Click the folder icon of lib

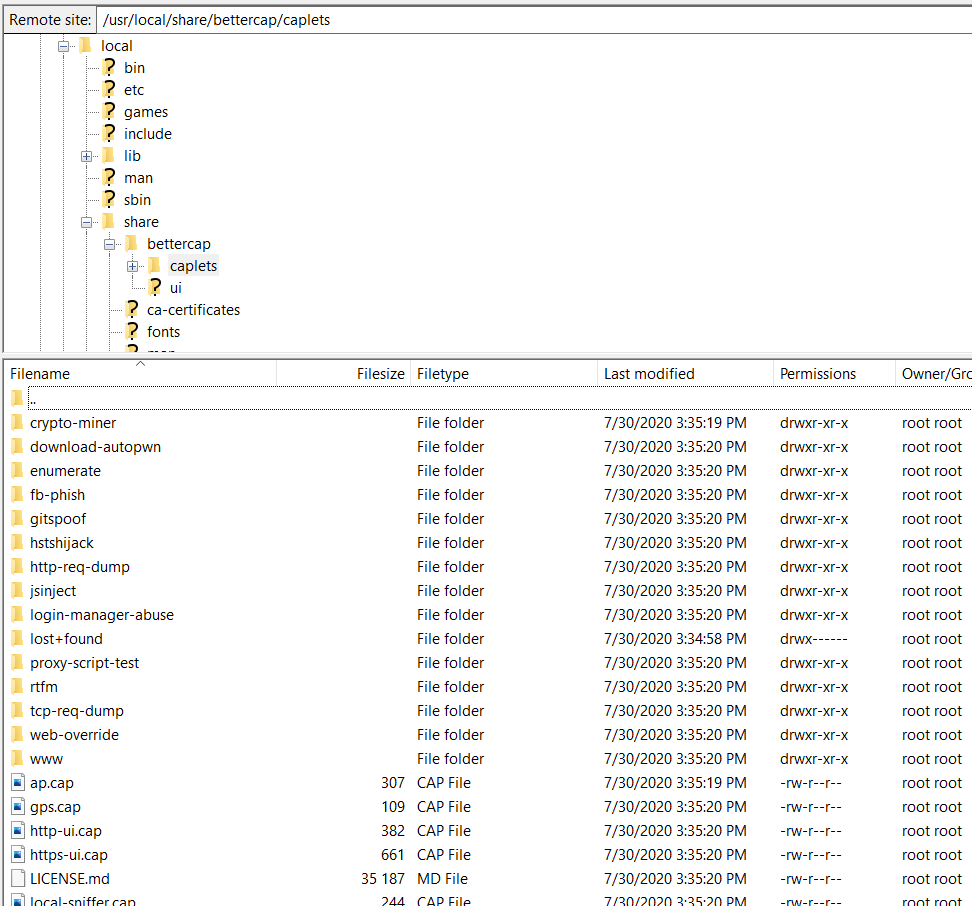click(108, 155)
